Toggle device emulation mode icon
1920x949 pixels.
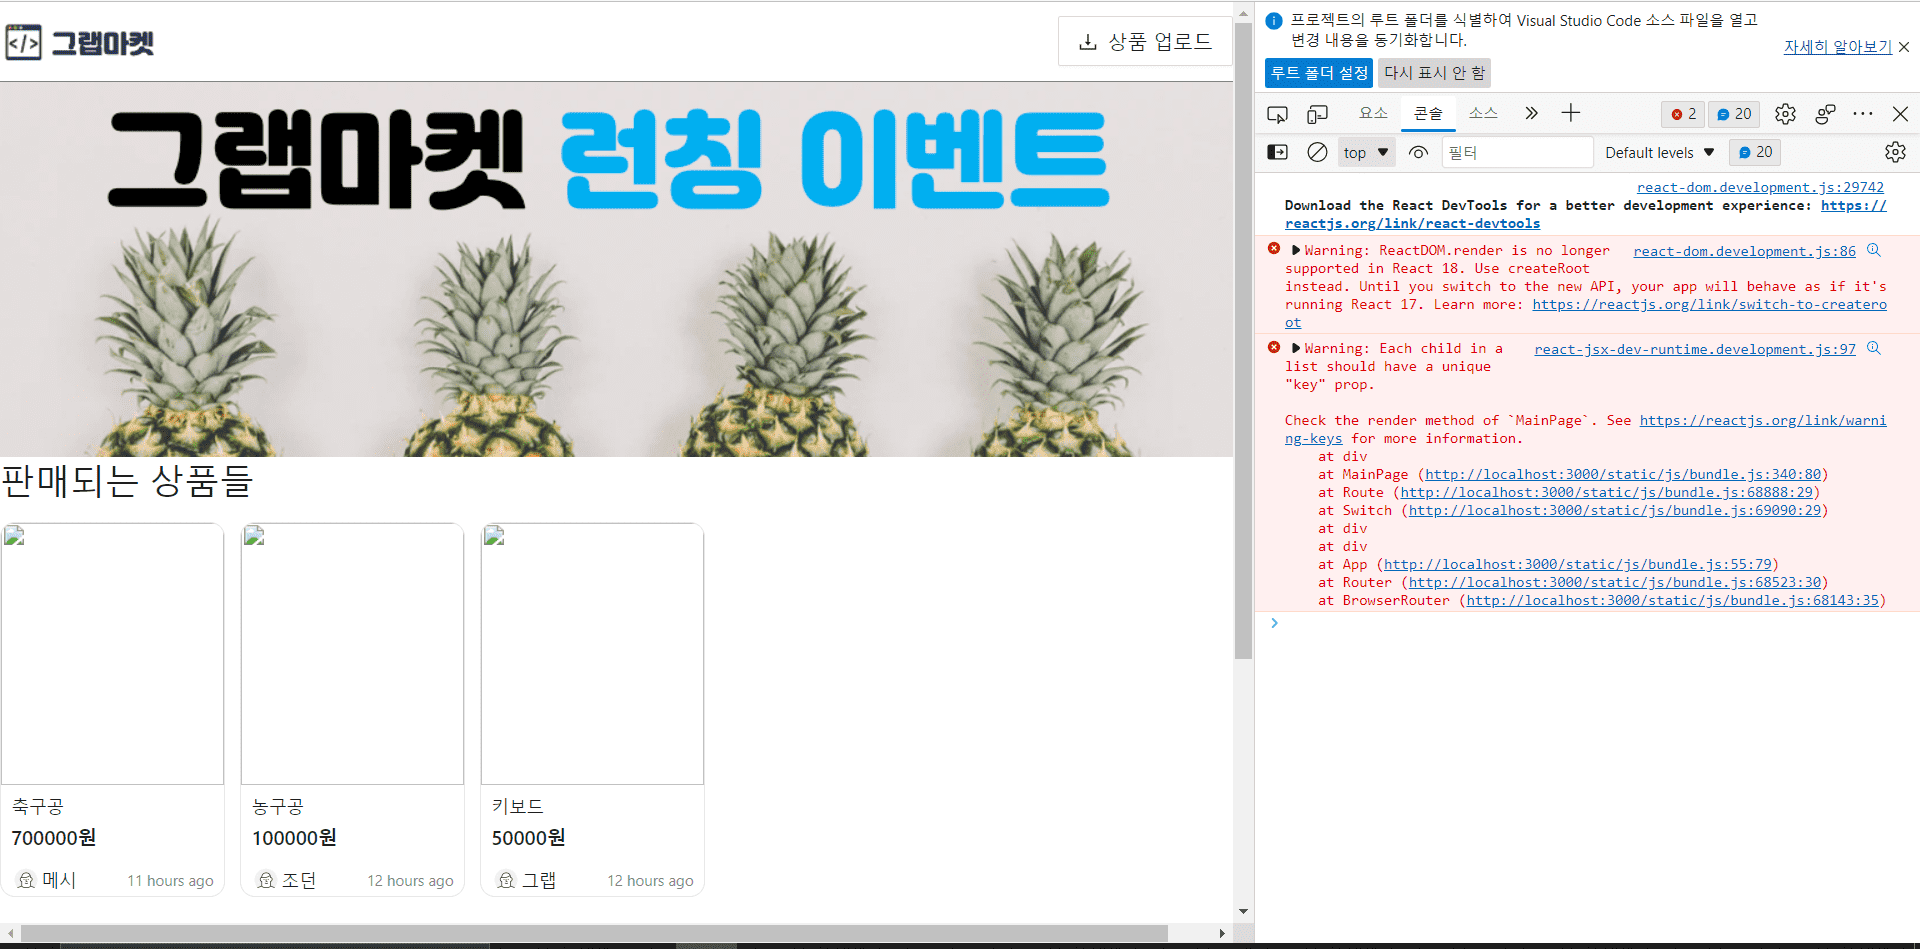coord(1318,114)
